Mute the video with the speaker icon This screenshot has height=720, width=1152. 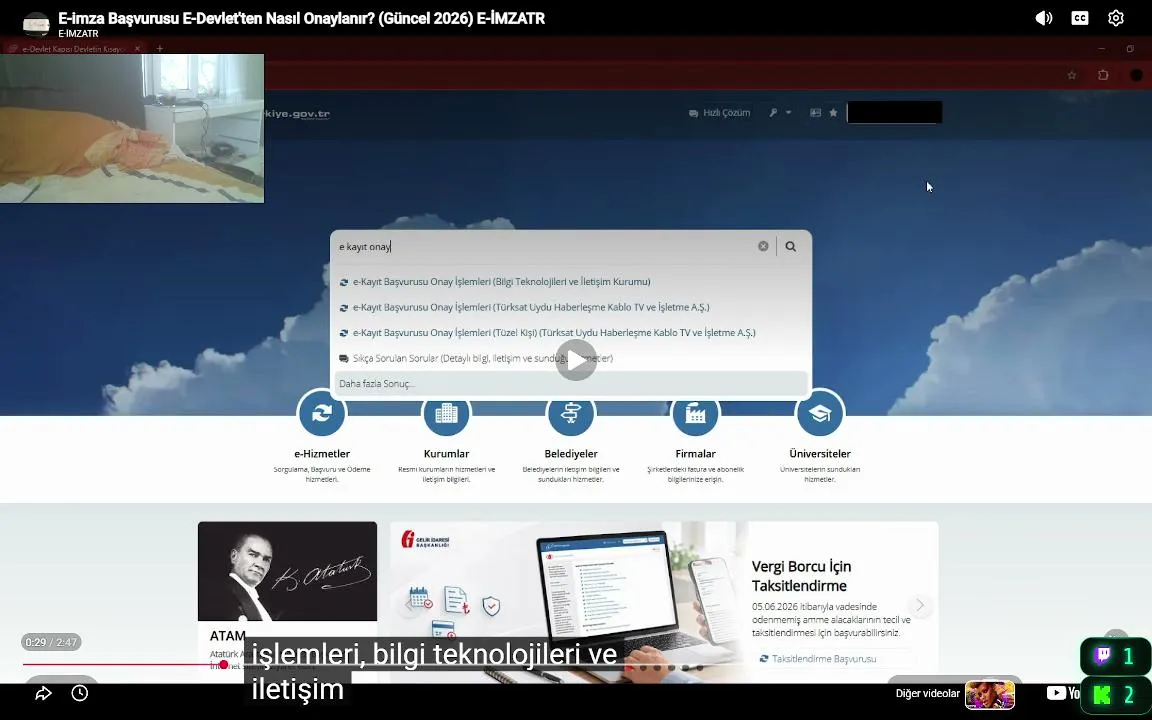(x=1043, y=18)
